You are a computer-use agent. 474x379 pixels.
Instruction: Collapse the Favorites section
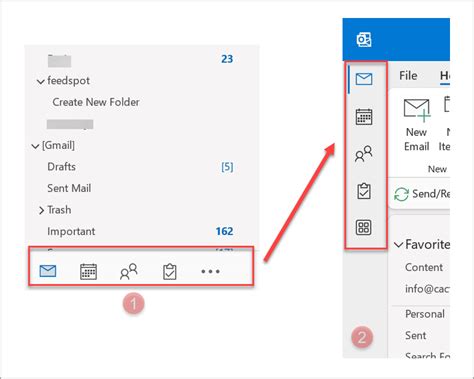pyautogui.click(x=398, y=245)
